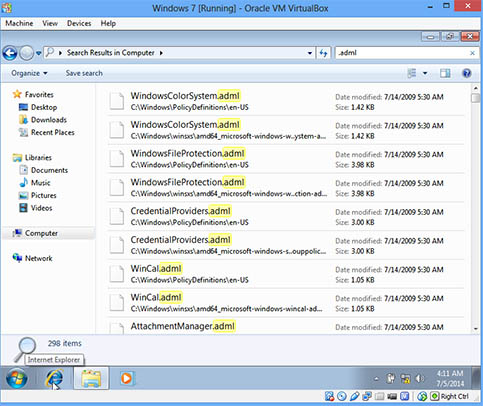483x406 pixels.
Task: Open Downloads folder in Favorites
Action: click(49, 120)
